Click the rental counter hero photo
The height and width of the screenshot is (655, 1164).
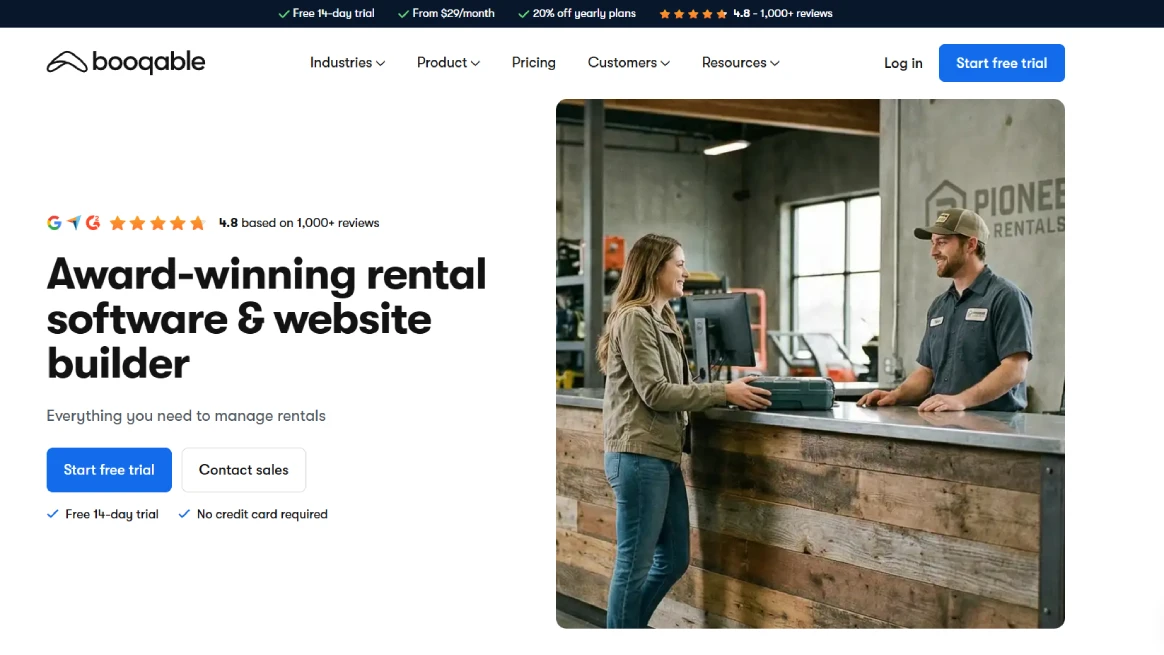(810, 363)
